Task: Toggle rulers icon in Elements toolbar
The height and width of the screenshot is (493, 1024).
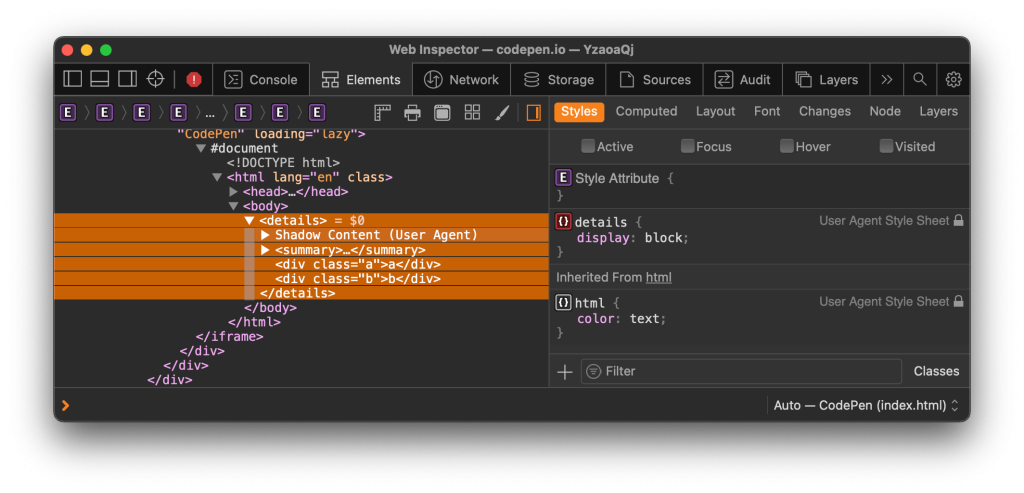Action: point(382,112)
